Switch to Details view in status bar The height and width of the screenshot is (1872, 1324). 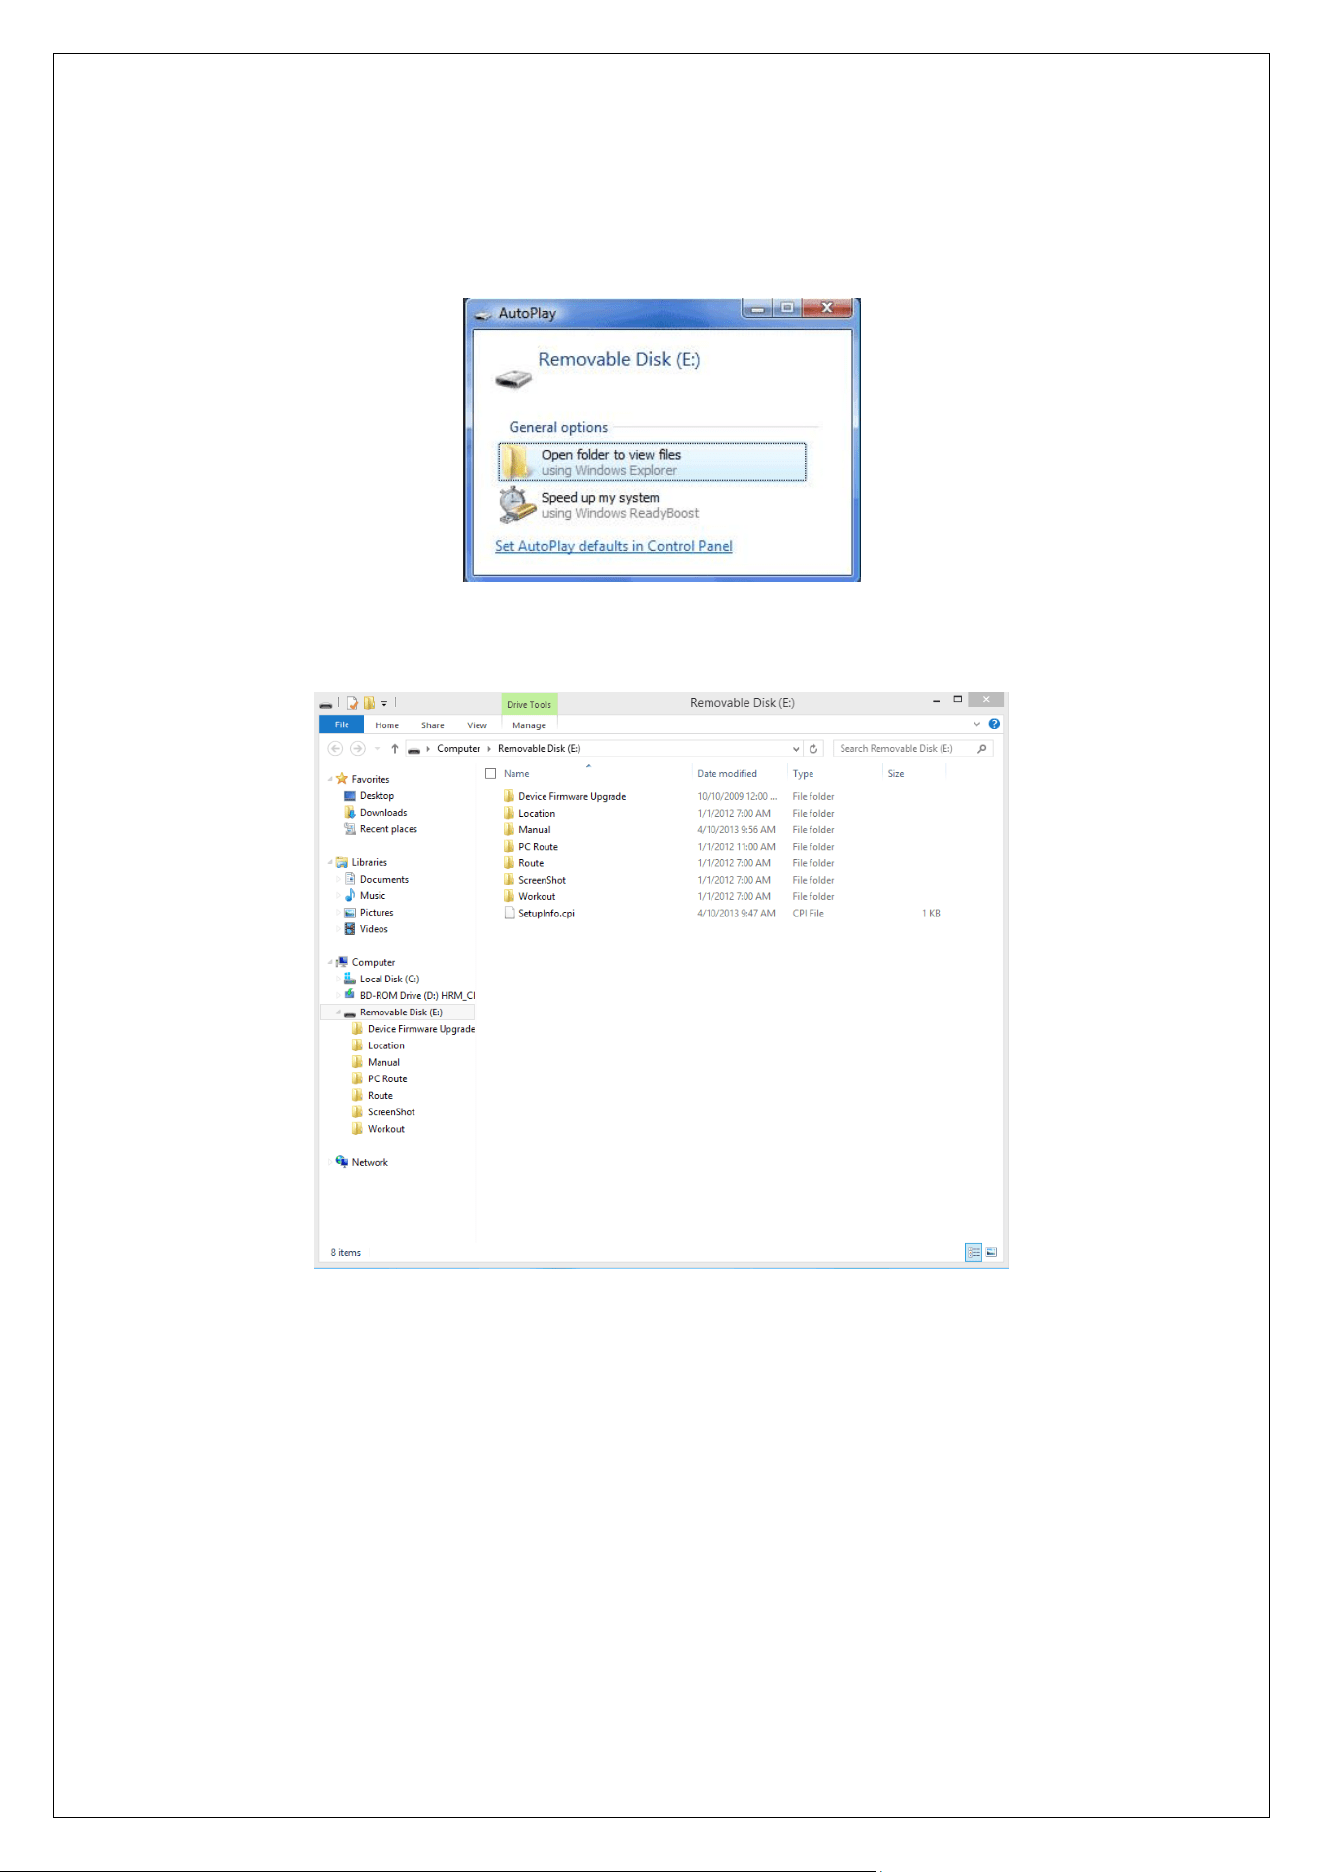tap(974, 1252)
